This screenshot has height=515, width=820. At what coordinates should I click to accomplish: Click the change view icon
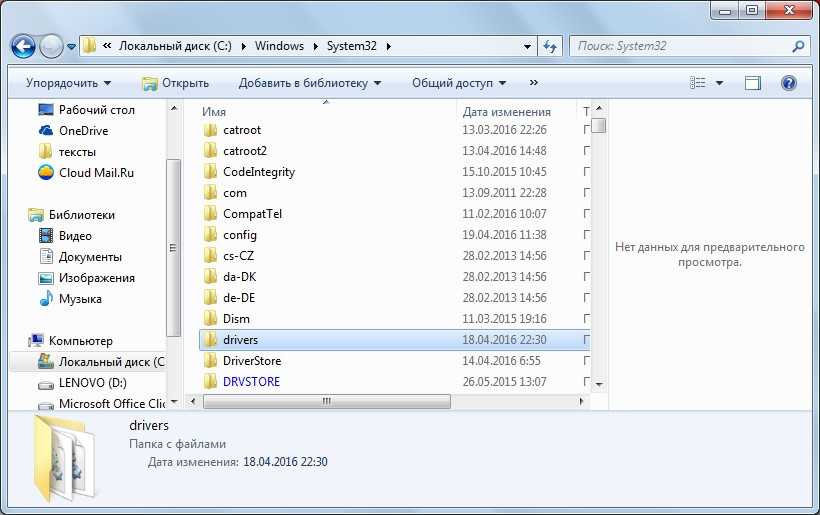(700, 83)
